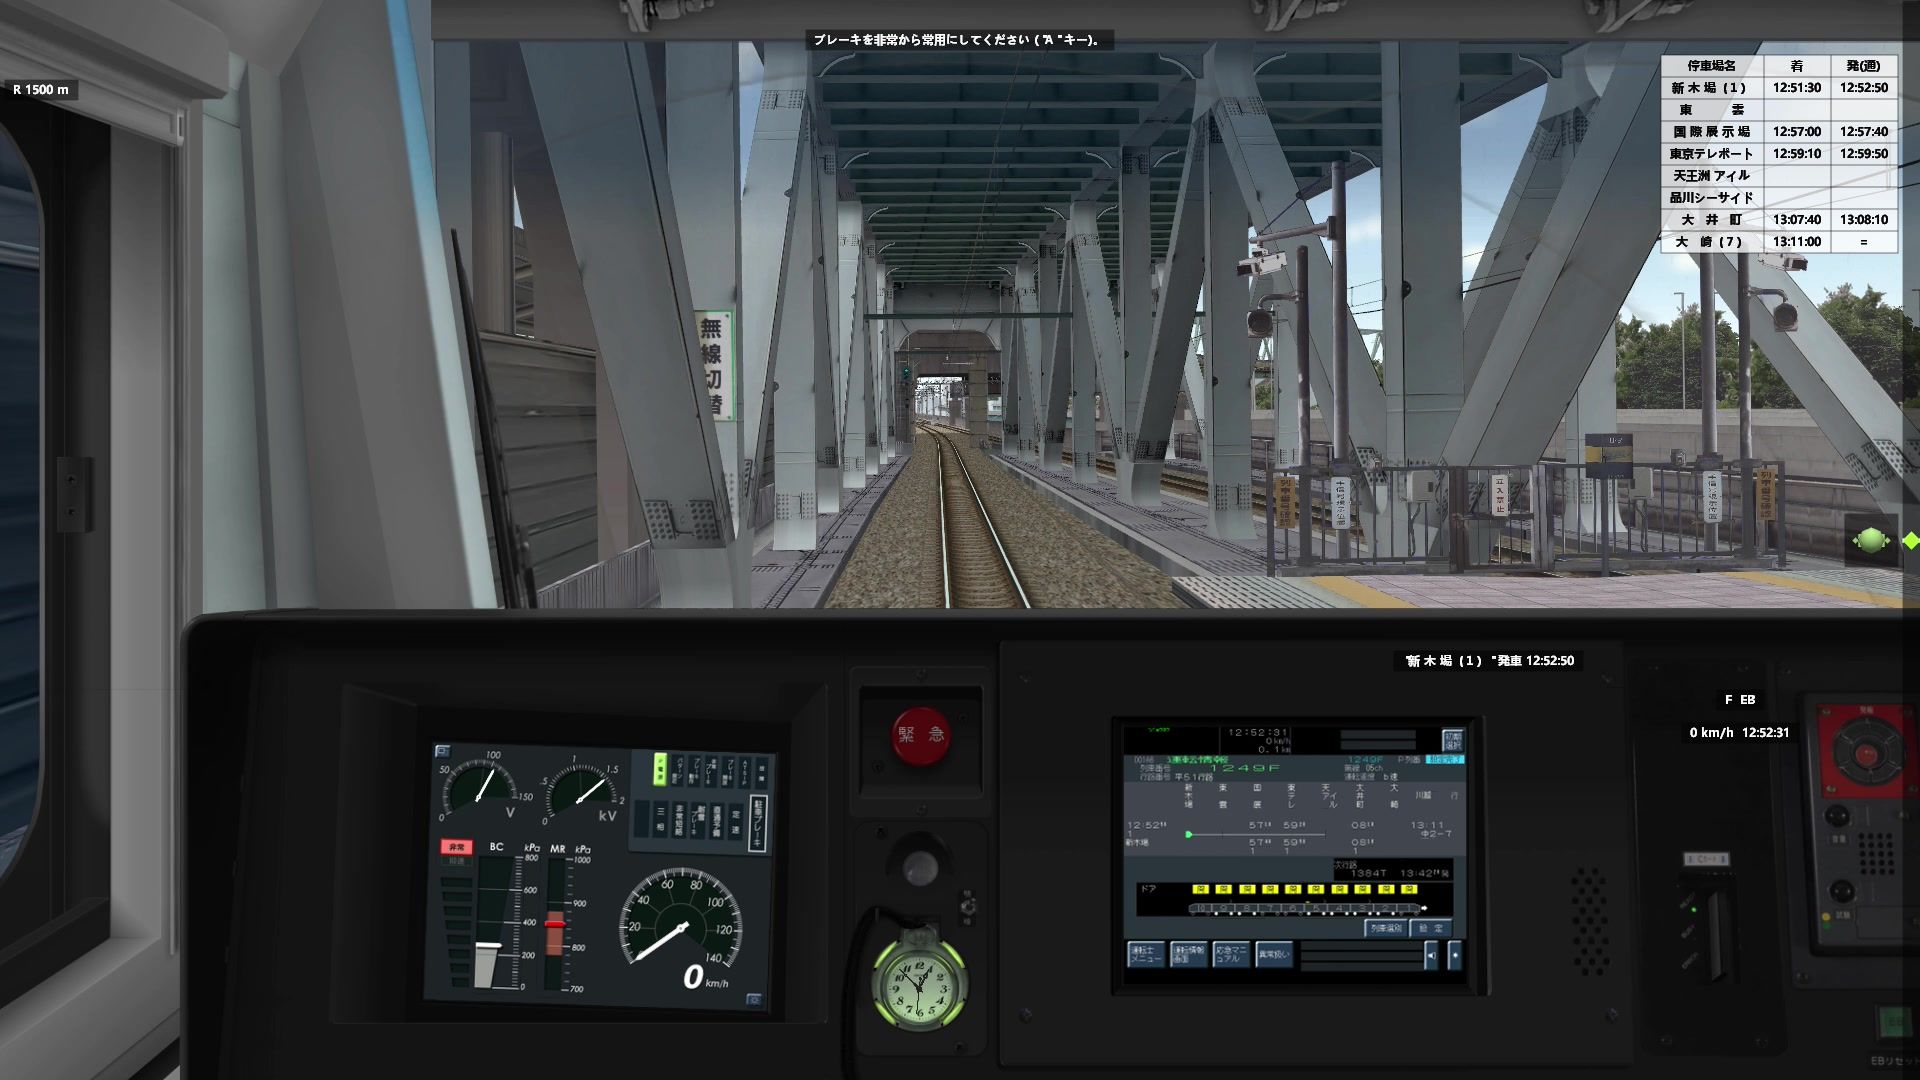Click the brightness icon on monitor screen
Screen dimensions: 1920x1080
[1454, 955]
